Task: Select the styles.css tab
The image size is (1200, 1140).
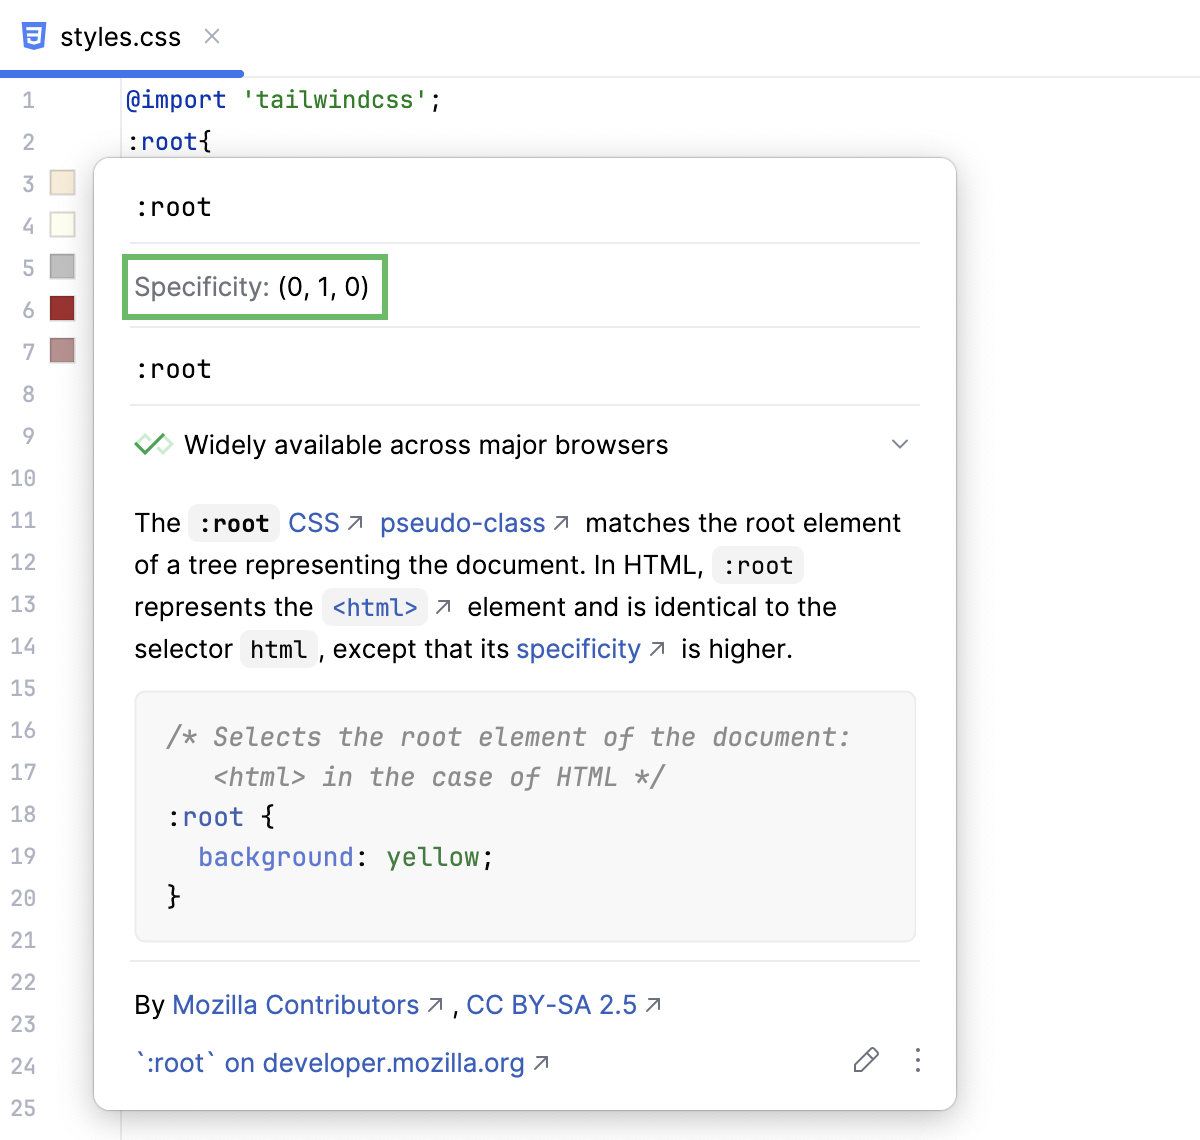Action: click(120, 36)
